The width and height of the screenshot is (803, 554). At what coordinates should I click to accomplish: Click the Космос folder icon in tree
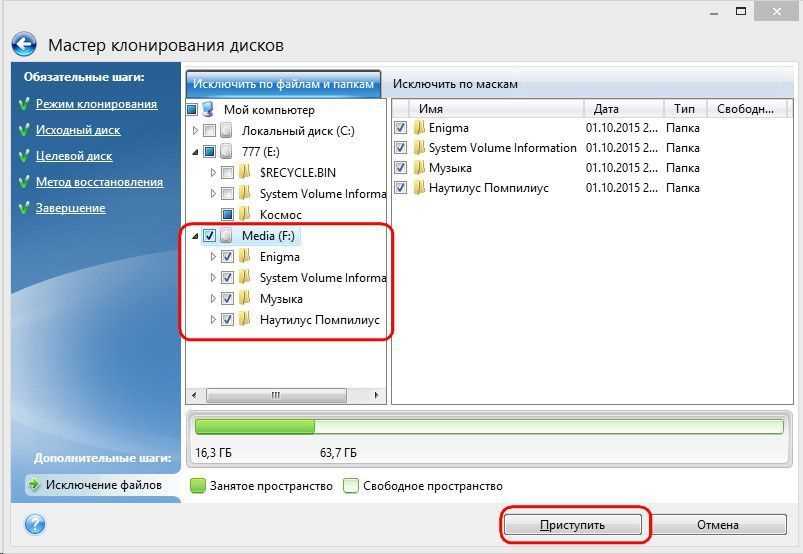click(245, 214)
